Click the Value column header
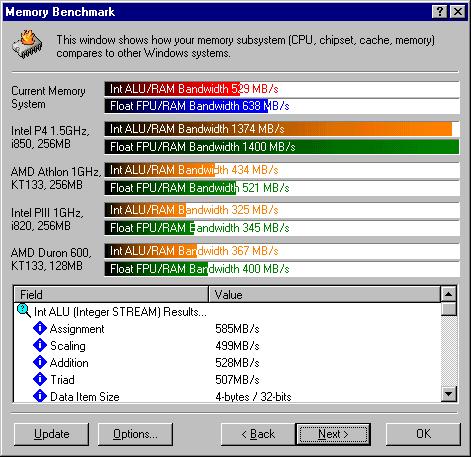Viewport: 471px width, 457px height. click(324, 294)
